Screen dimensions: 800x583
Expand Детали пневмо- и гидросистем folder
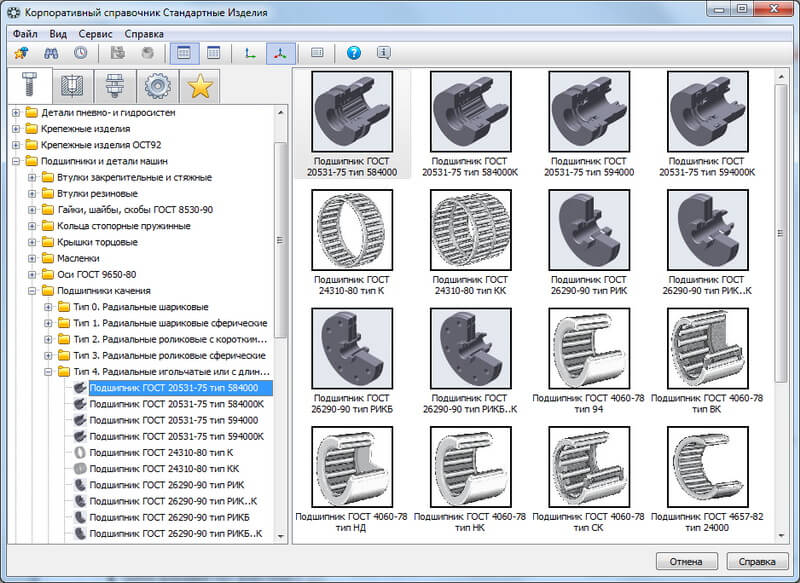pyautogui.click(x=16, y=113)
